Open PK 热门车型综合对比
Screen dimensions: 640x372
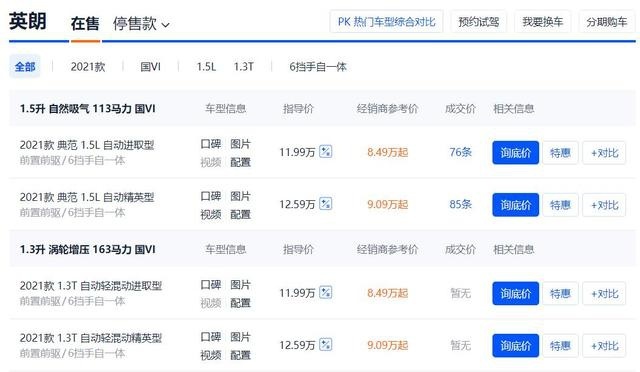[x=386, y=22]
